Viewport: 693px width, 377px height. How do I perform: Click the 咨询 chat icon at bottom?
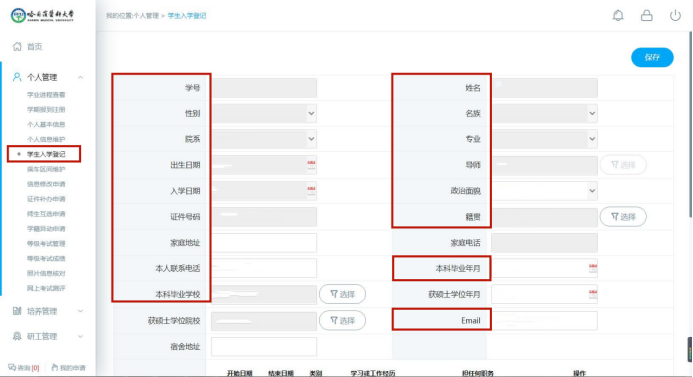(12, 367)
